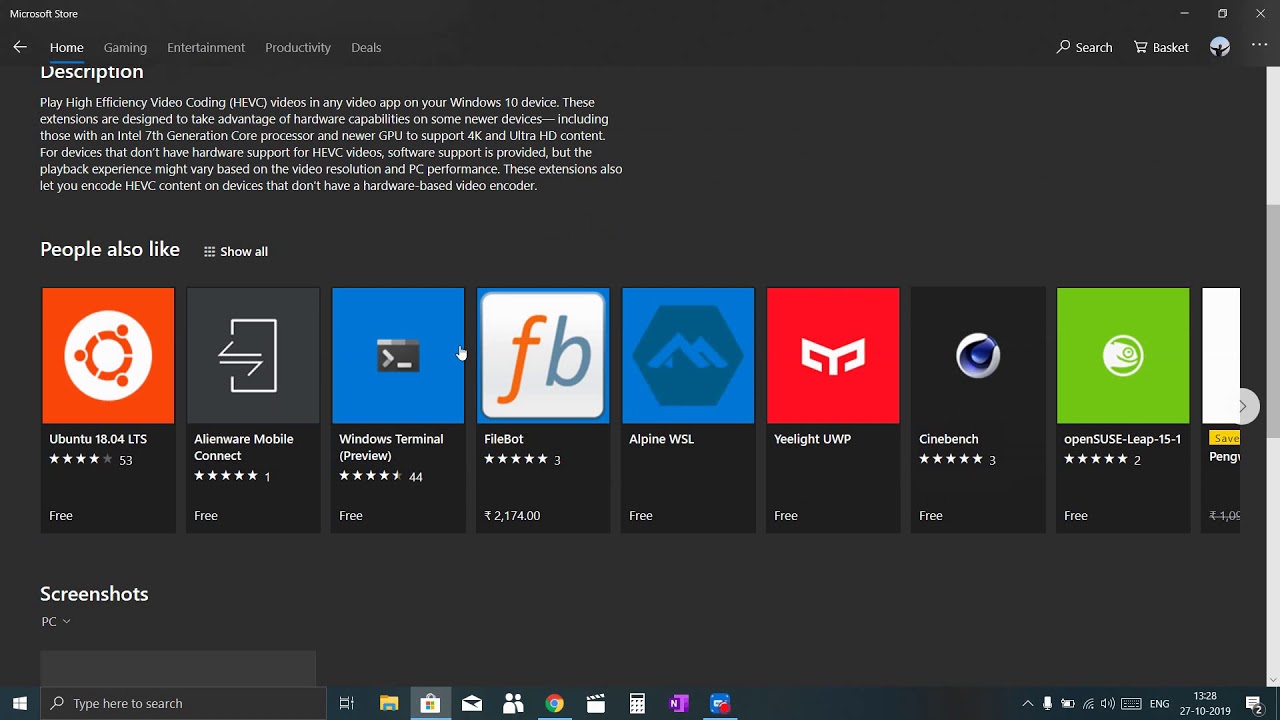The width and height of the screenshot is (1280, 720).
Task: Click the Alpine WSL title text
Action: [661, 439]
